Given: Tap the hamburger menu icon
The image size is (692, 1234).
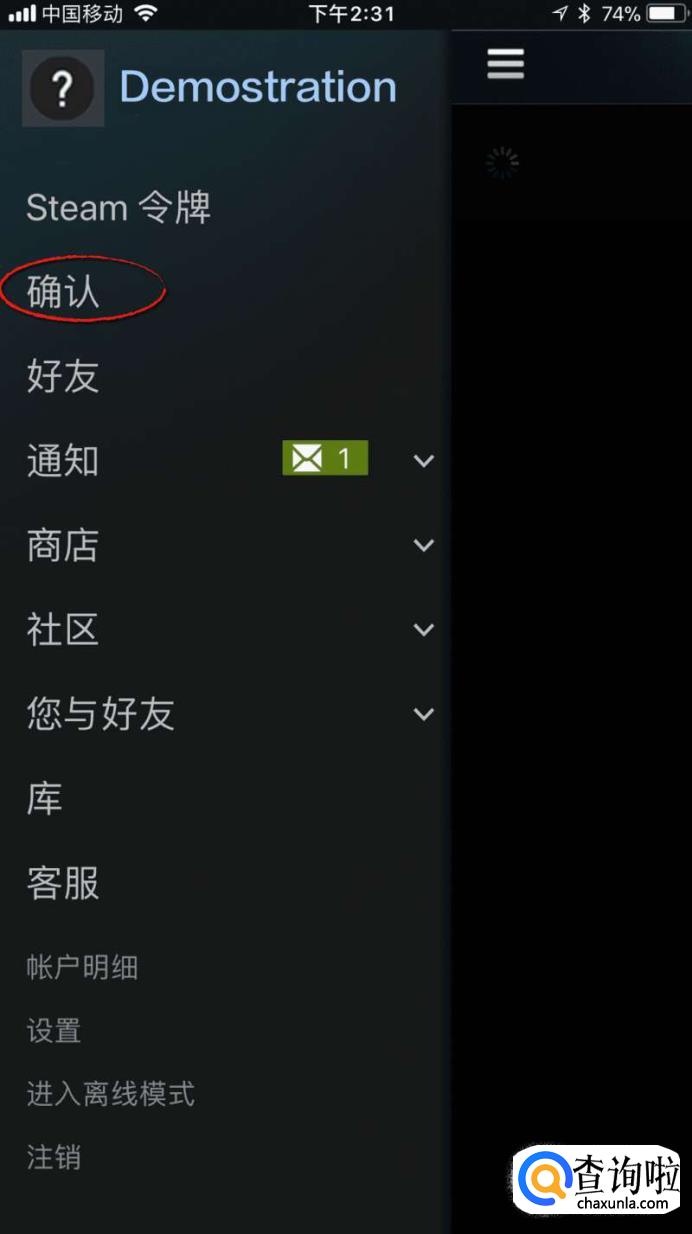Looking at the screenshot, I should pos(505,65).
